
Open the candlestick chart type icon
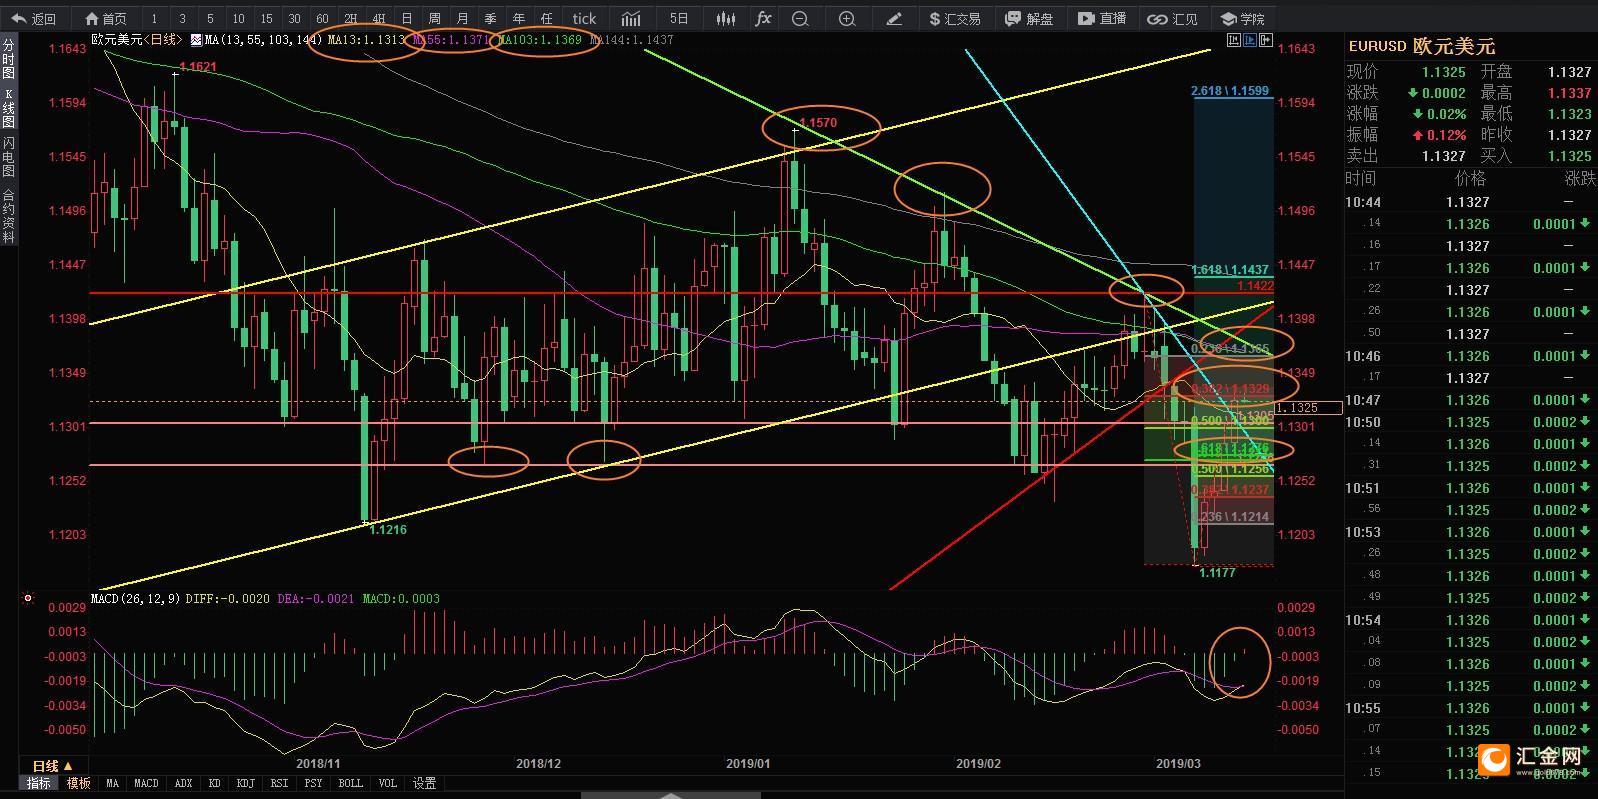click(727, 18)
